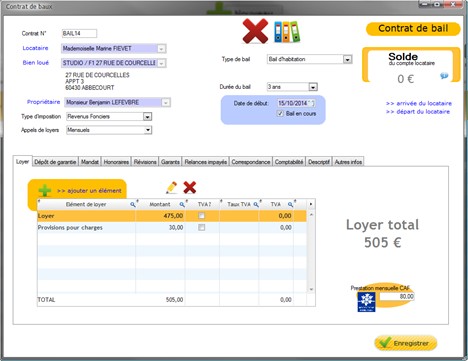
Task: Click search icon in Elément de loyer header
Action: click(x=133, y=204)
